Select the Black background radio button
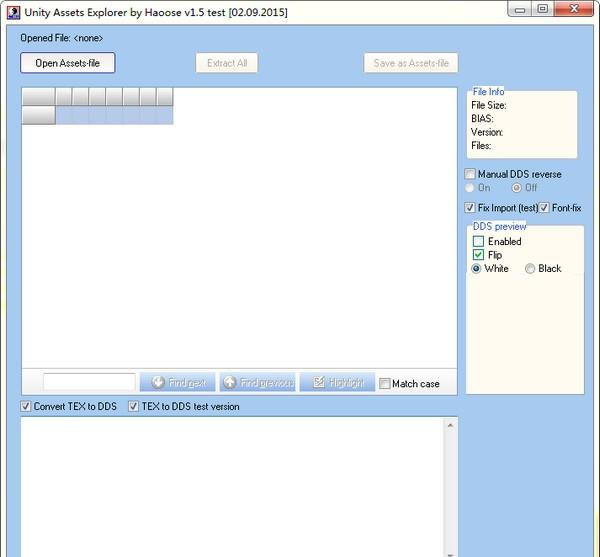Image resolution: width=600 pixels, height=557 pixels. (530, 269)
